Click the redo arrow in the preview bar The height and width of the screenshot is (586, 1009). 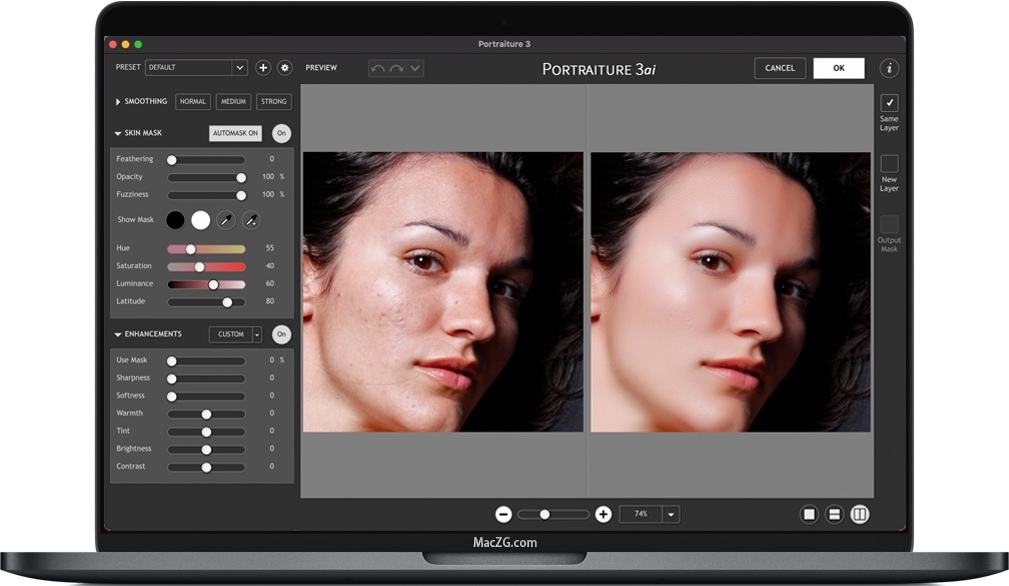(396, 68)
